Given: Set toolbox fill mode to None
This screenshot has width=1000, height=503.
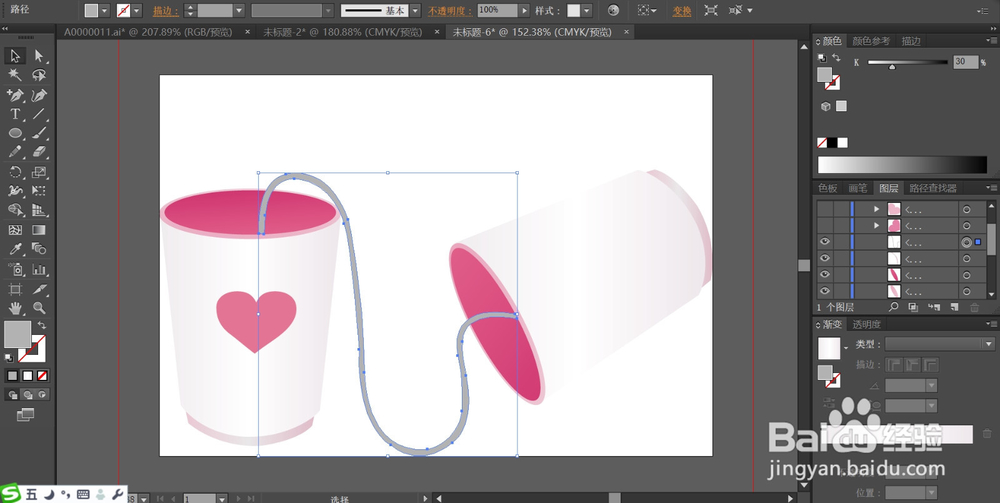Looking at the screenshot, I should (x=42, y=375).
